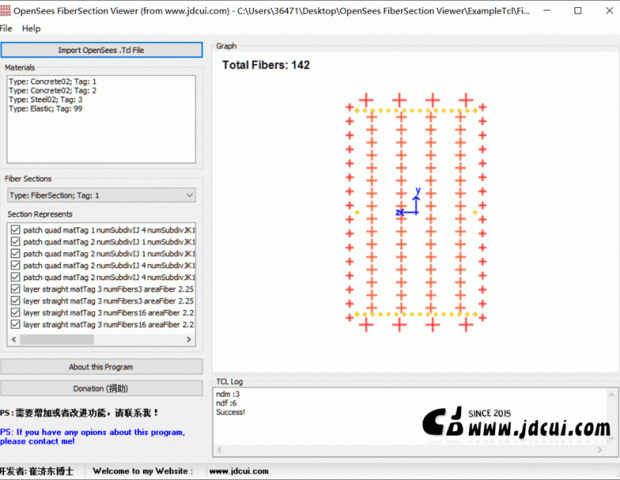Toggle the first layer straight numFibers3 checkbox

coord(15,290)
